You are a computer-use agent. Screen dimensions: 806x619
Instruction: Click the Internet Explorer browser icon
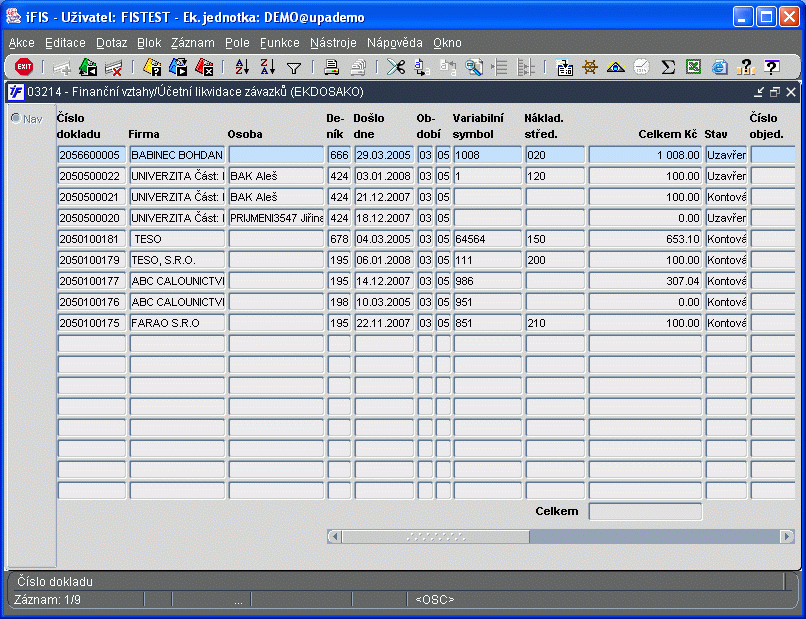tap(720, 67)
